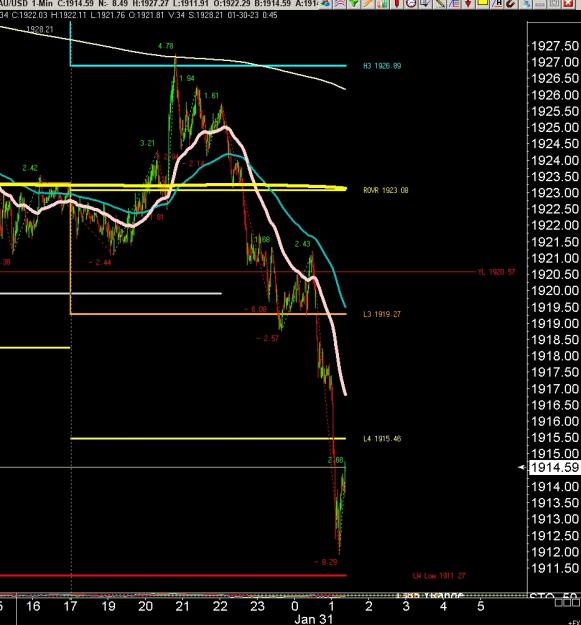Click the yellow square toolbar icon
Viewport: 581px width, 625px height.
coord(482,4)
